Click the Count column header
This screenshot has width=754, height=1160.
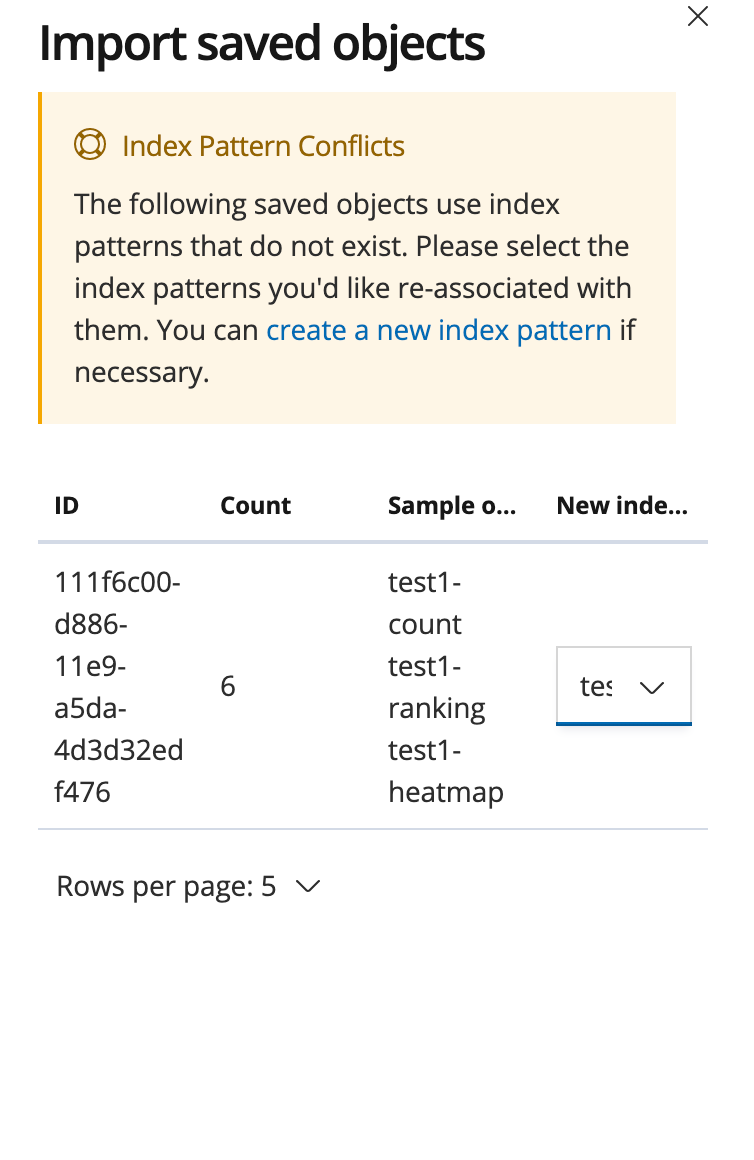point(255,505)
